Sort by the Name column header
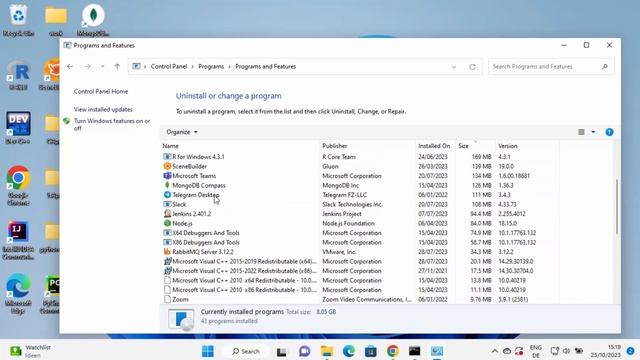 pyautogui.click(x=170, y=146)
